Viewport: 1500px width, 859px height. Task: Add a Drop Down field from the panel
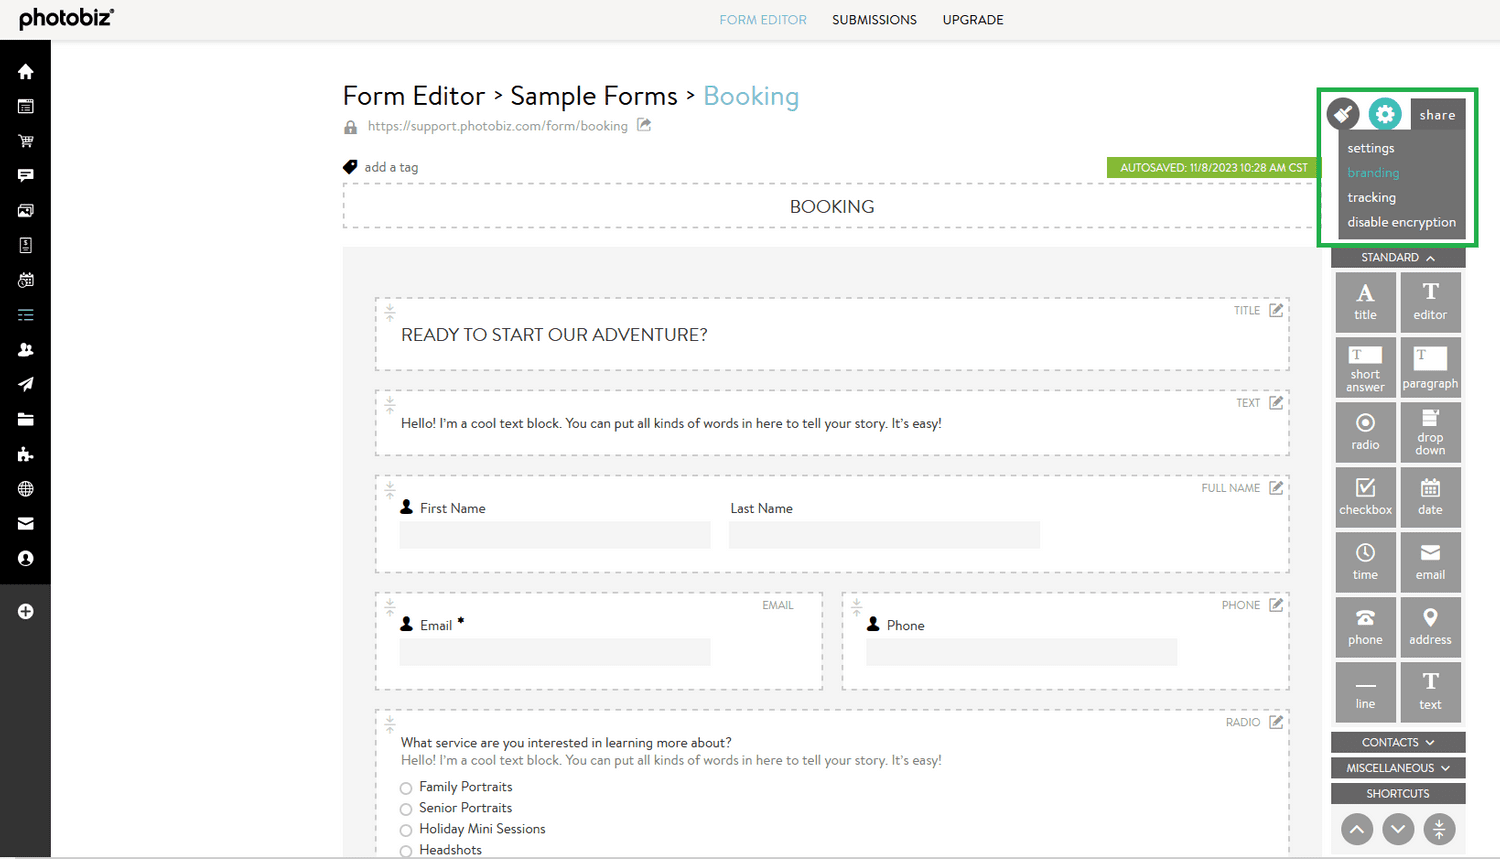[1430, 432]
